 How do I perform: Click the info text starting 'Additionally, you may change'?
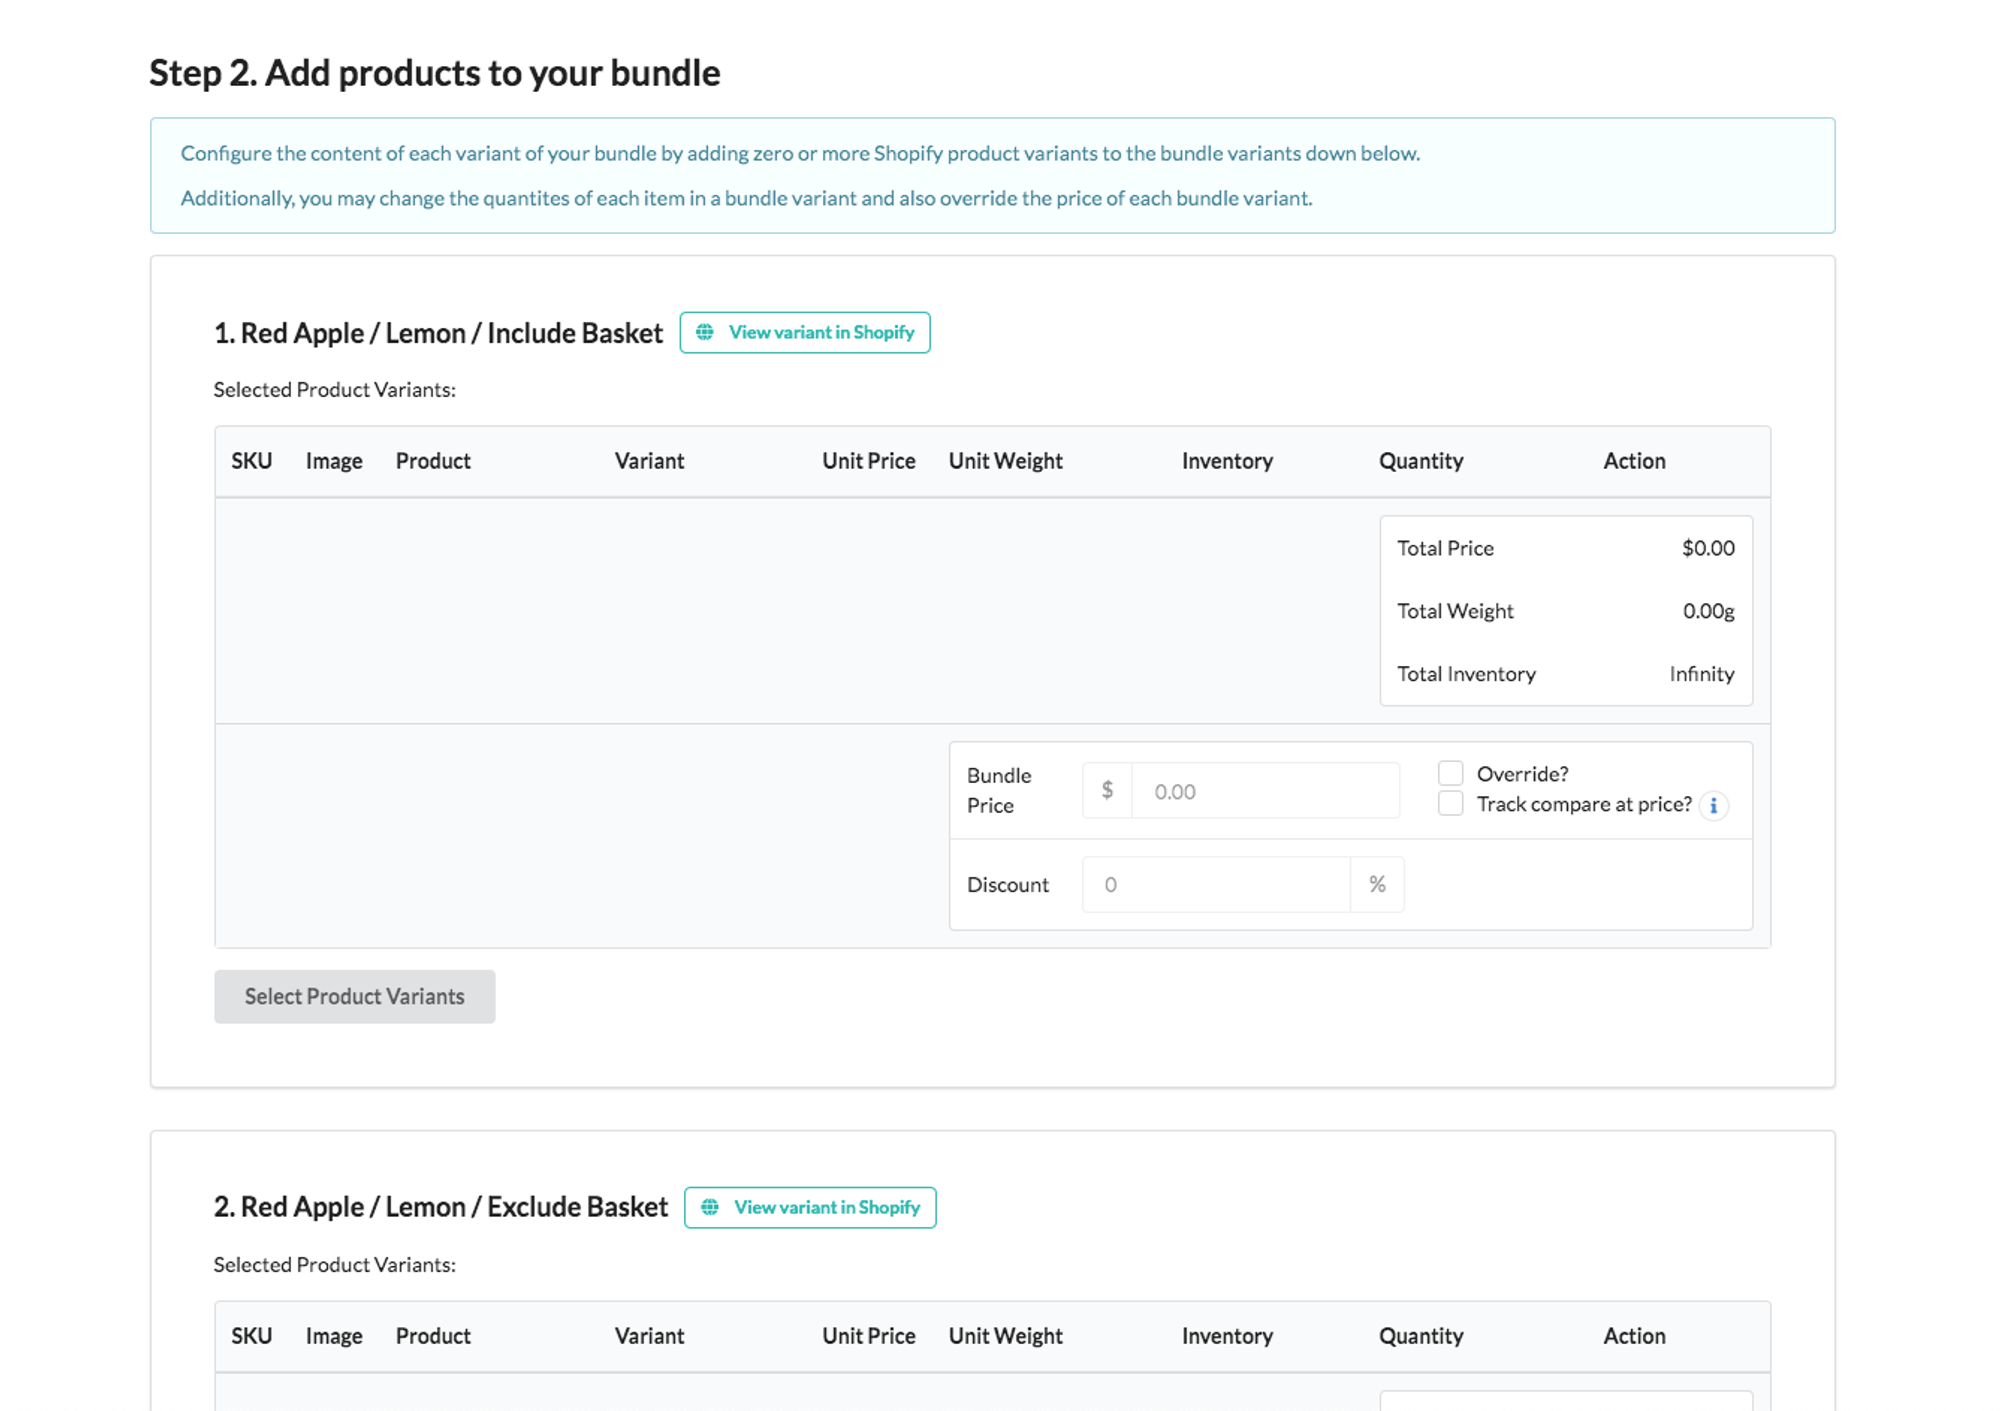tap(746, 198)
